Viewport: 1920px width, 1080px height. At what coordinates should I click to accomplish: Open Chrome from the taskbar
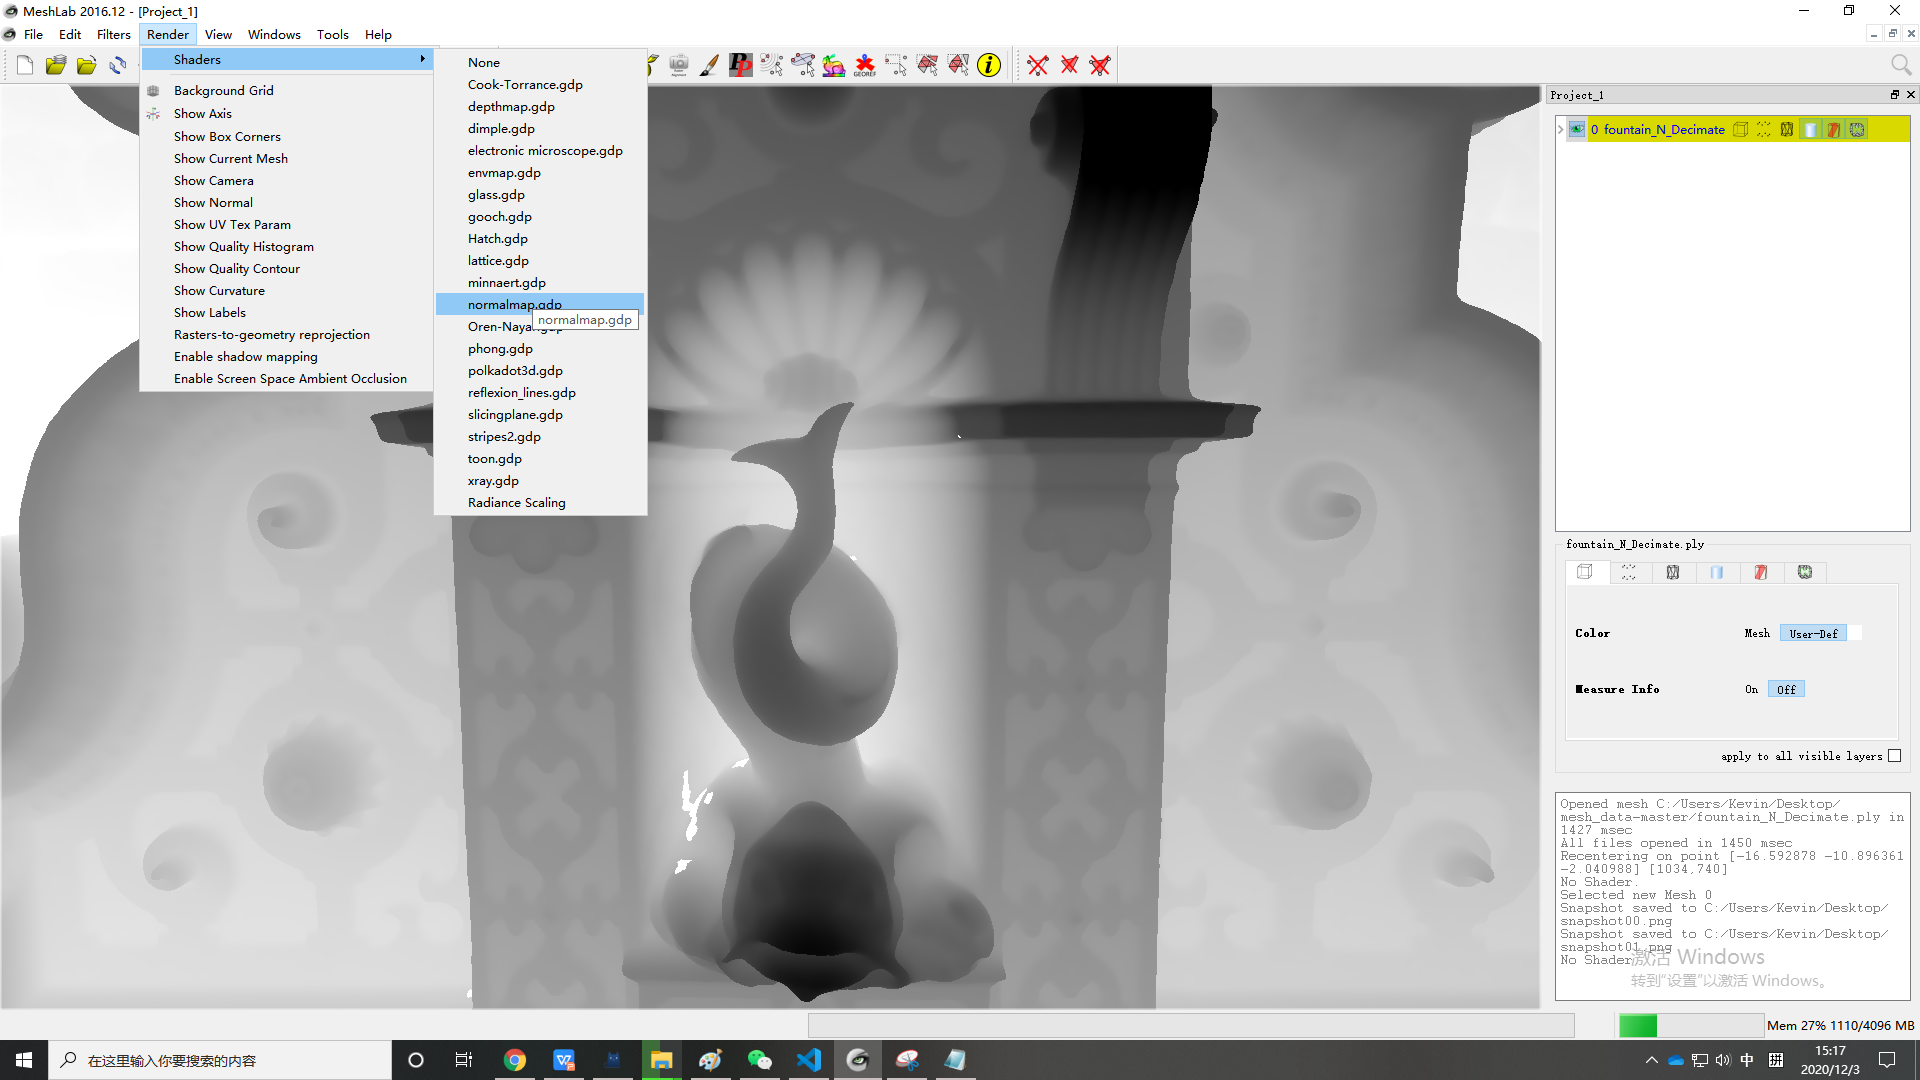(x=515, y=1060)
